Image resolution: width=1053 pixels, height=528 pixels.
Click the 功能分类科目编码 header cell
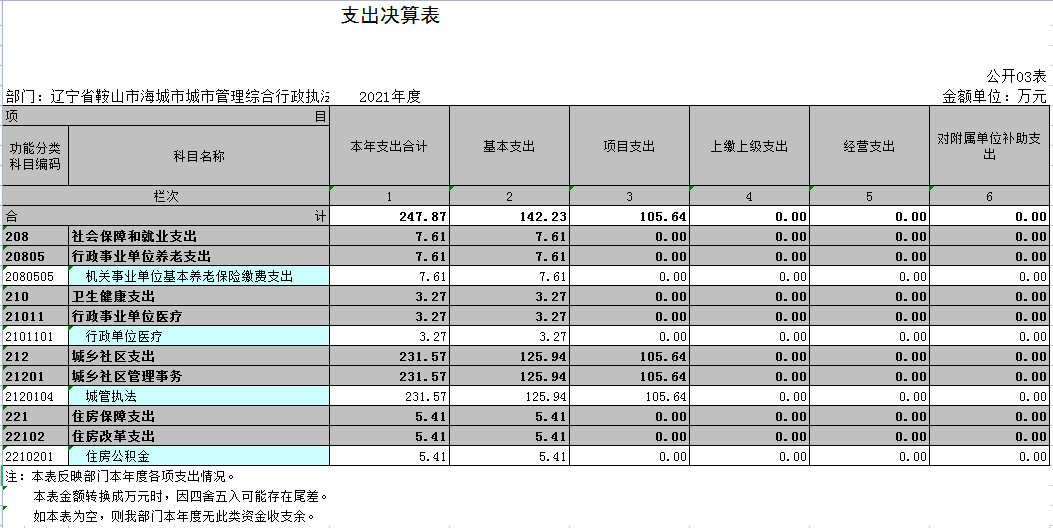[x=36, y=156]
